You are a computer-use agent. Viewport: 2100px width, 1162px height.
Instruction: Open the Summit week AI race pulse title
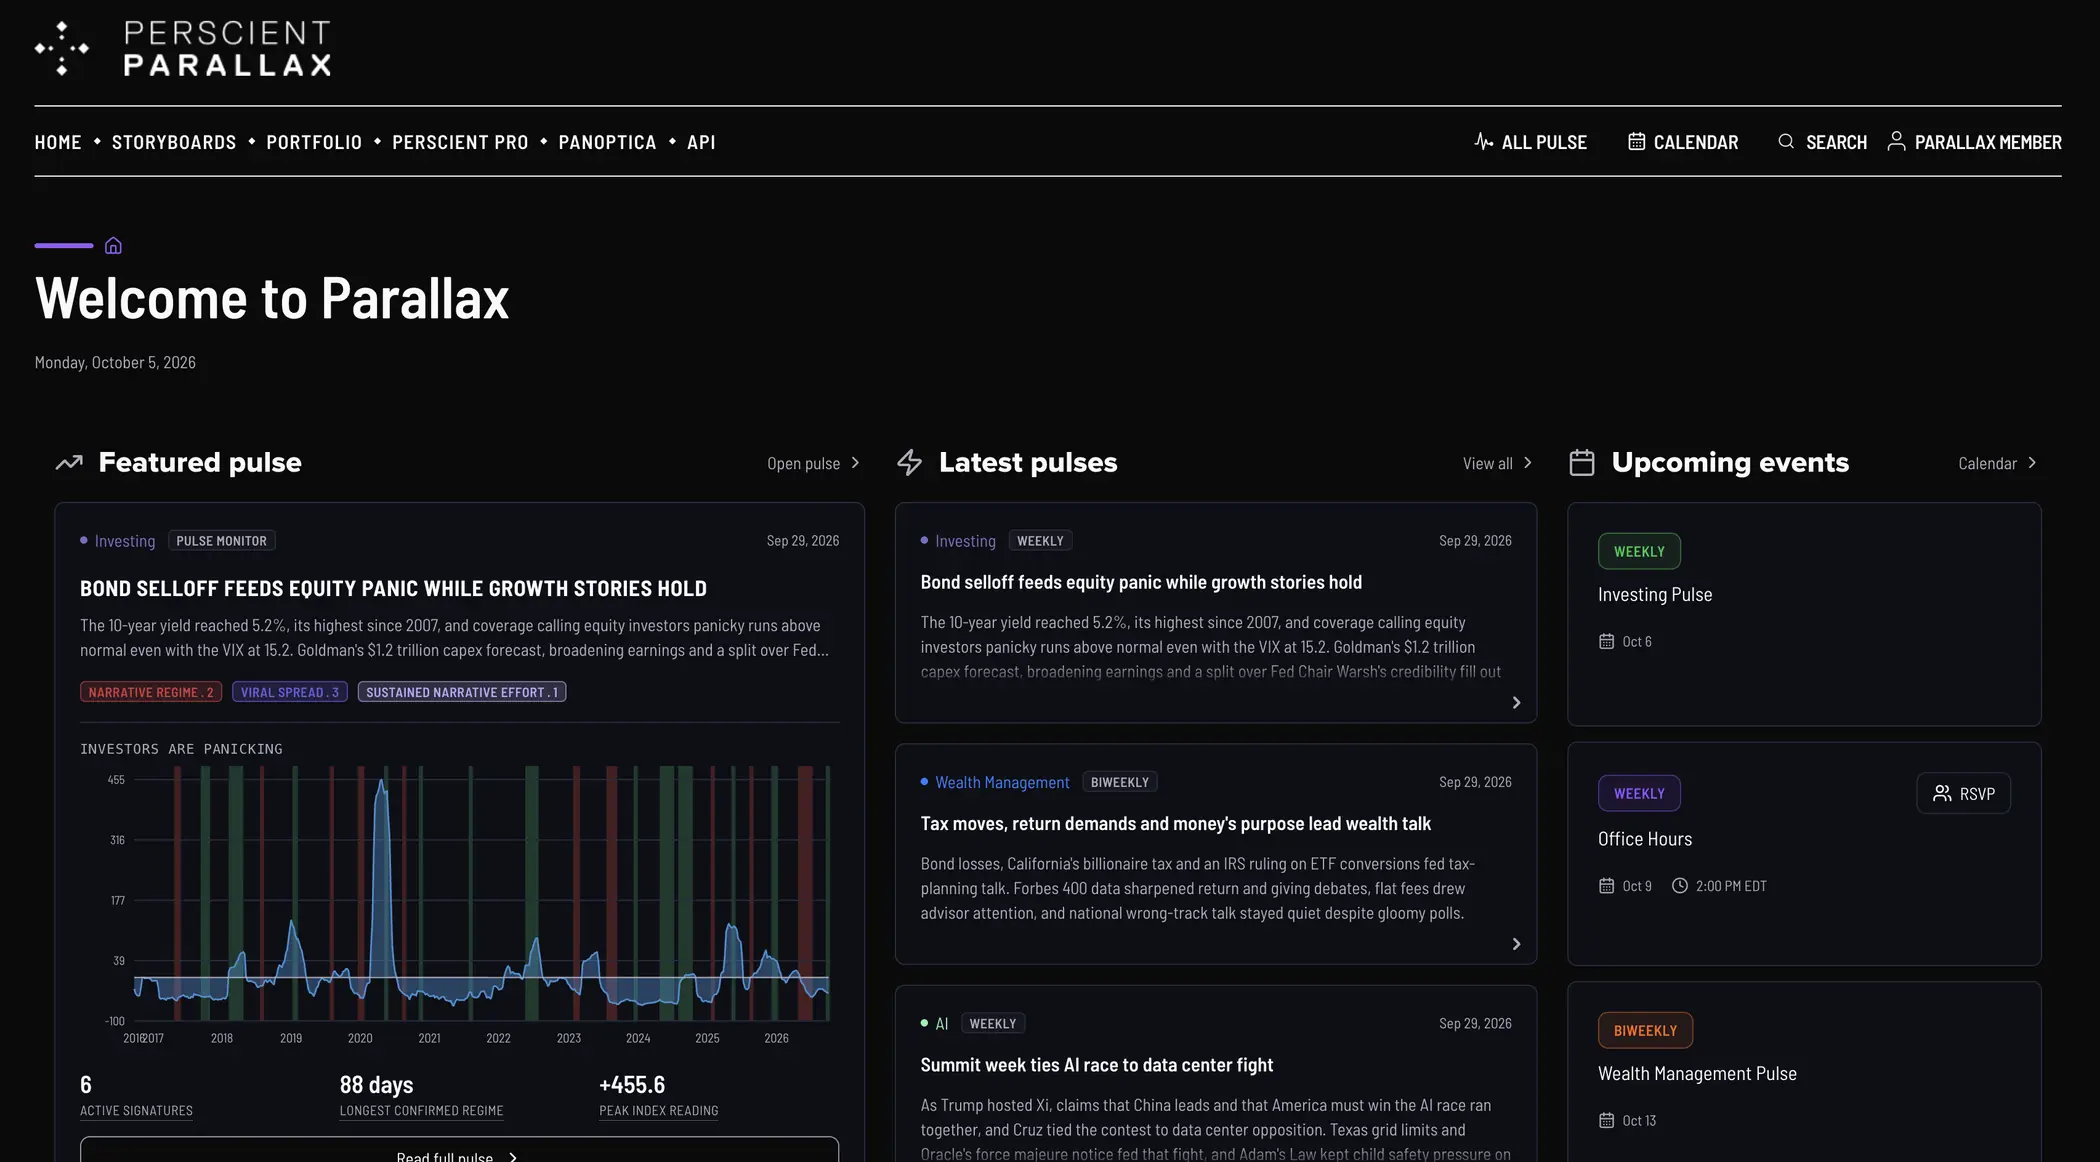1096,1065
